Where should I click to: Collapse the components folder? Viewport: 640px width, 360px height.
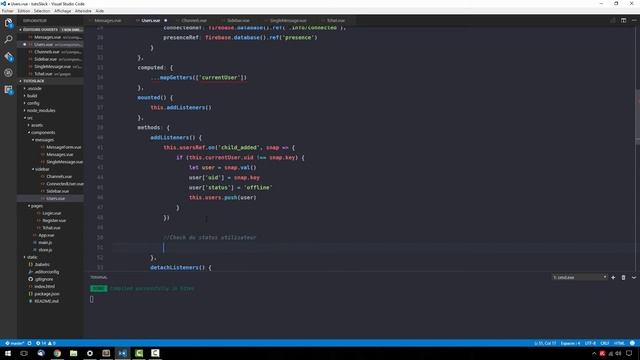[x=43, y=133]
